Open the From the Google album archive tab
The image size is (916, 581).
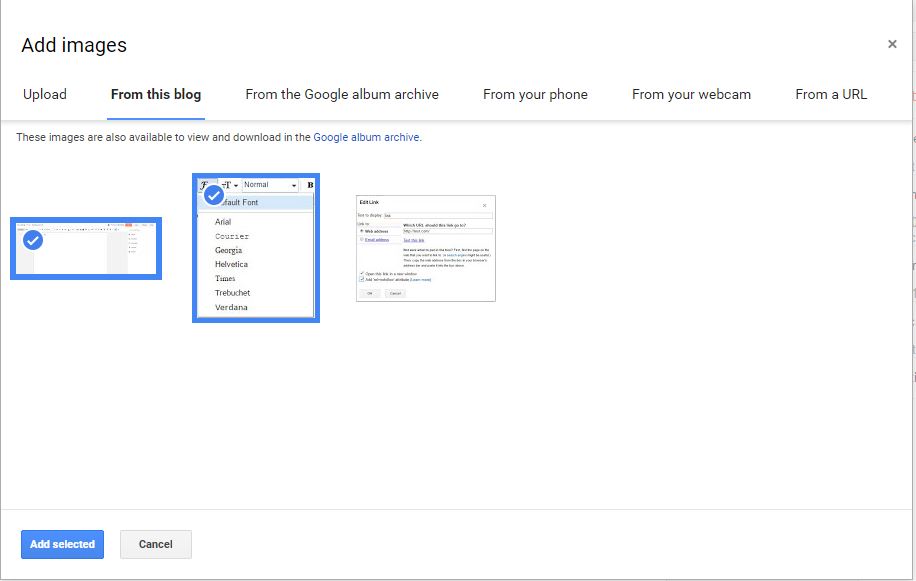[x=342, y=94]
